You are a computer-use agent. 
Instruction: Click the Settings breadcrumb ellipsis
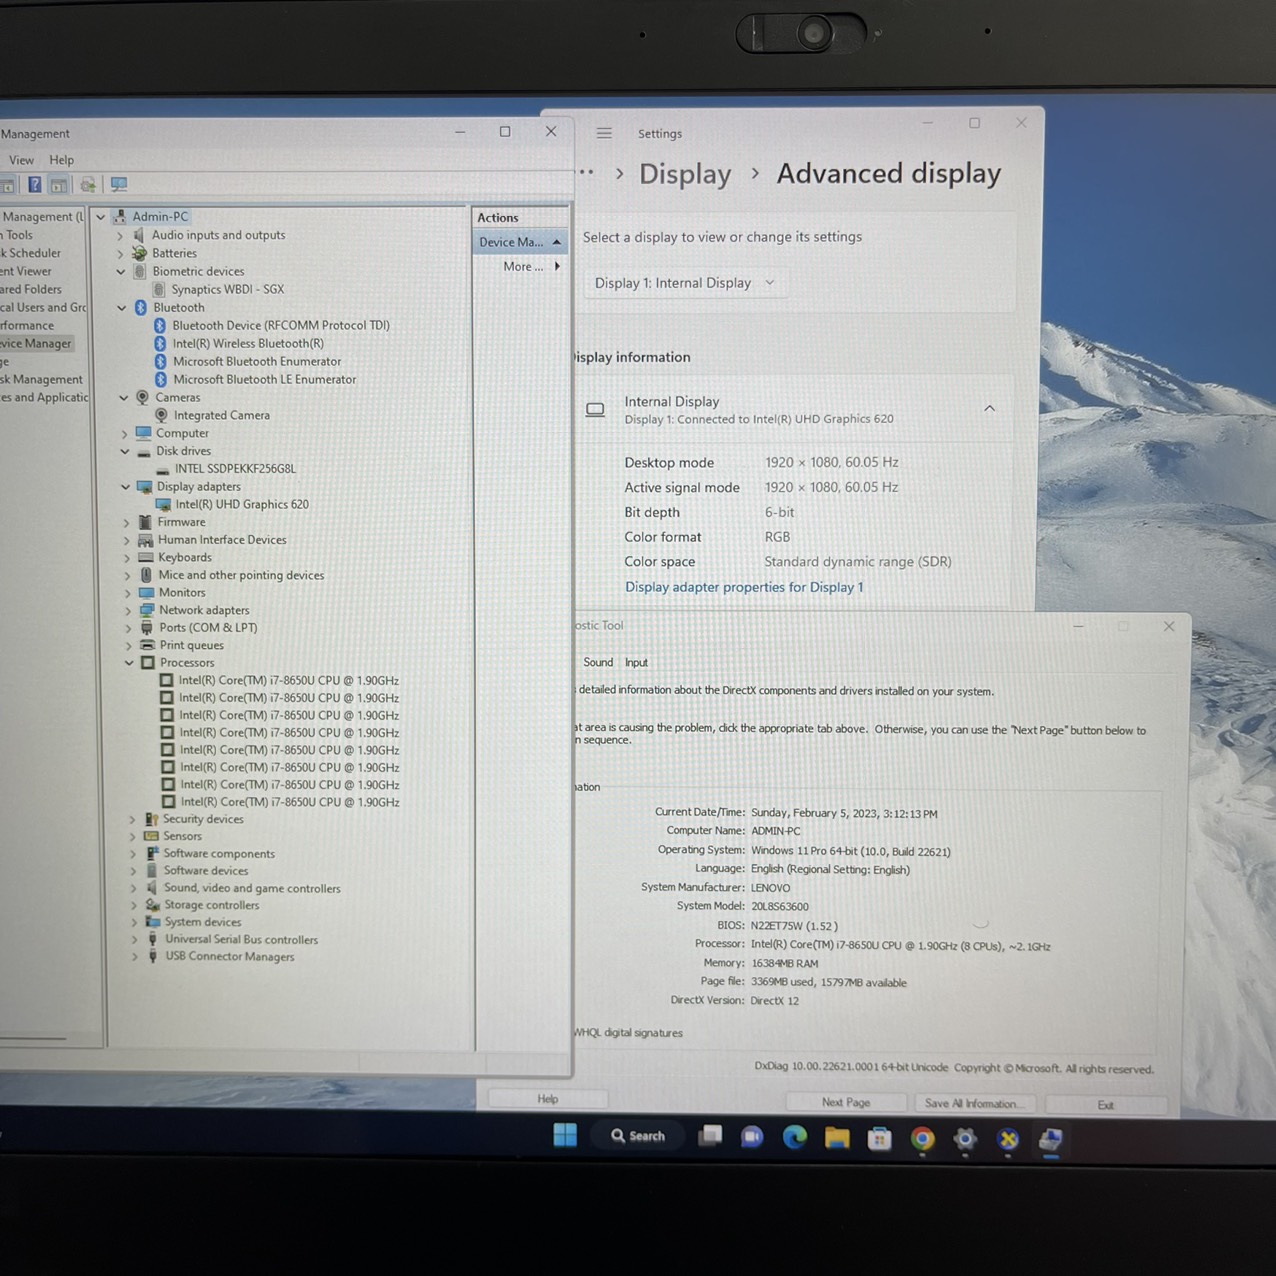(x=586, y=173)
